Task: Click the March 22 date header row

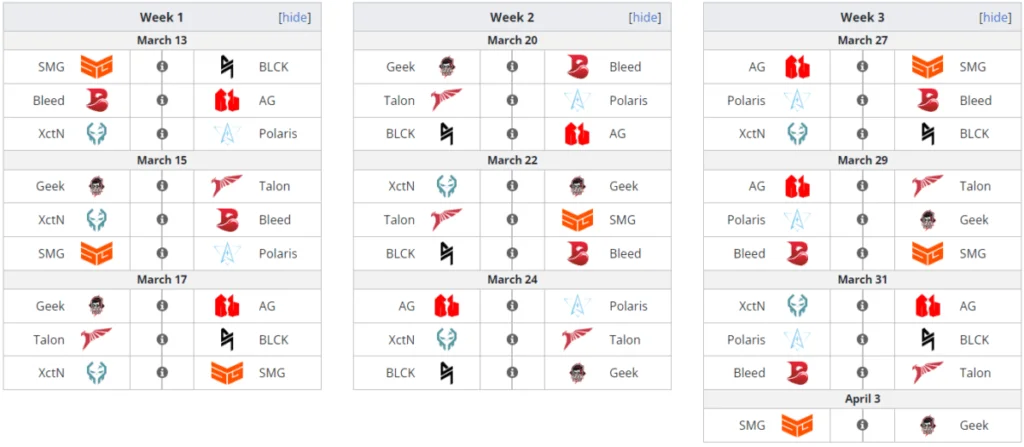Action: click(512, 160)
